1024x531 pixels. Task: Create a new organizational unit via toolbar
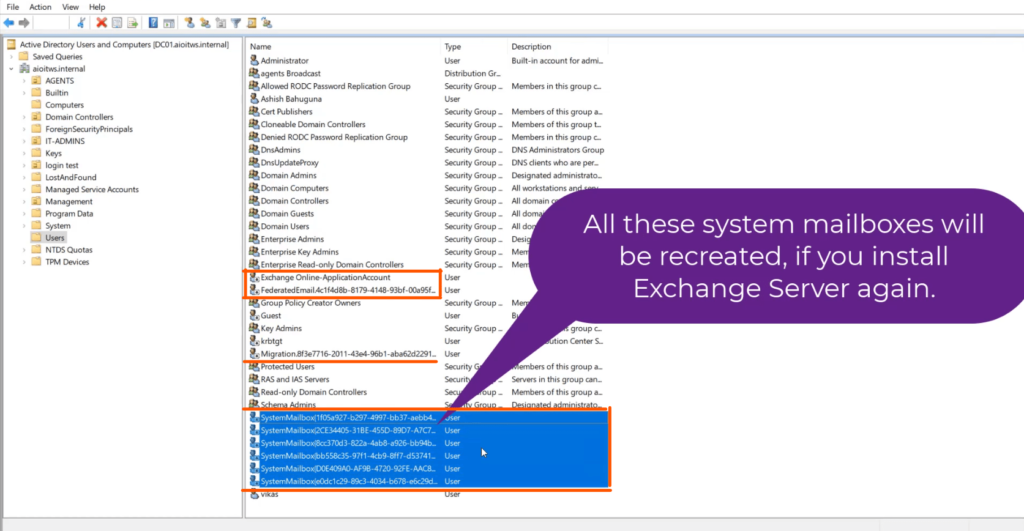(x=221, y=23)
